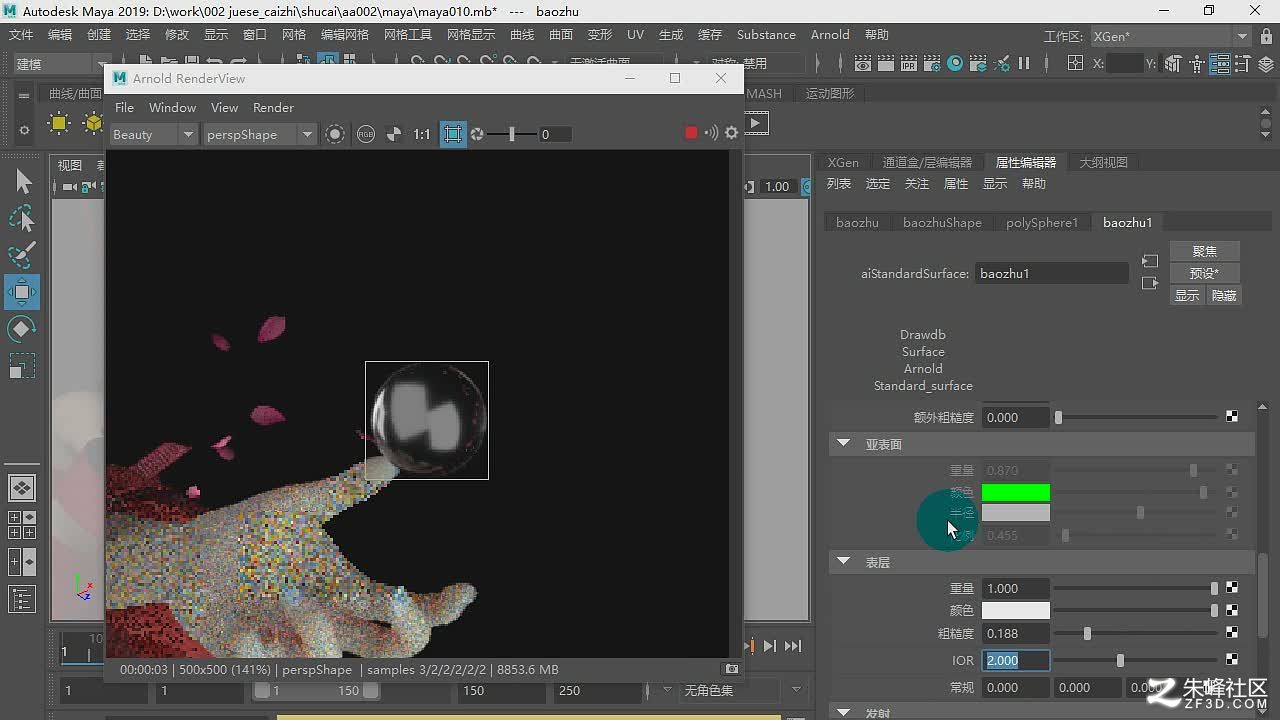The width and height of the screenshot is (1280, 720).
Task: Open Hypershade blue sphere icon
Action: (x=955, y=63)
